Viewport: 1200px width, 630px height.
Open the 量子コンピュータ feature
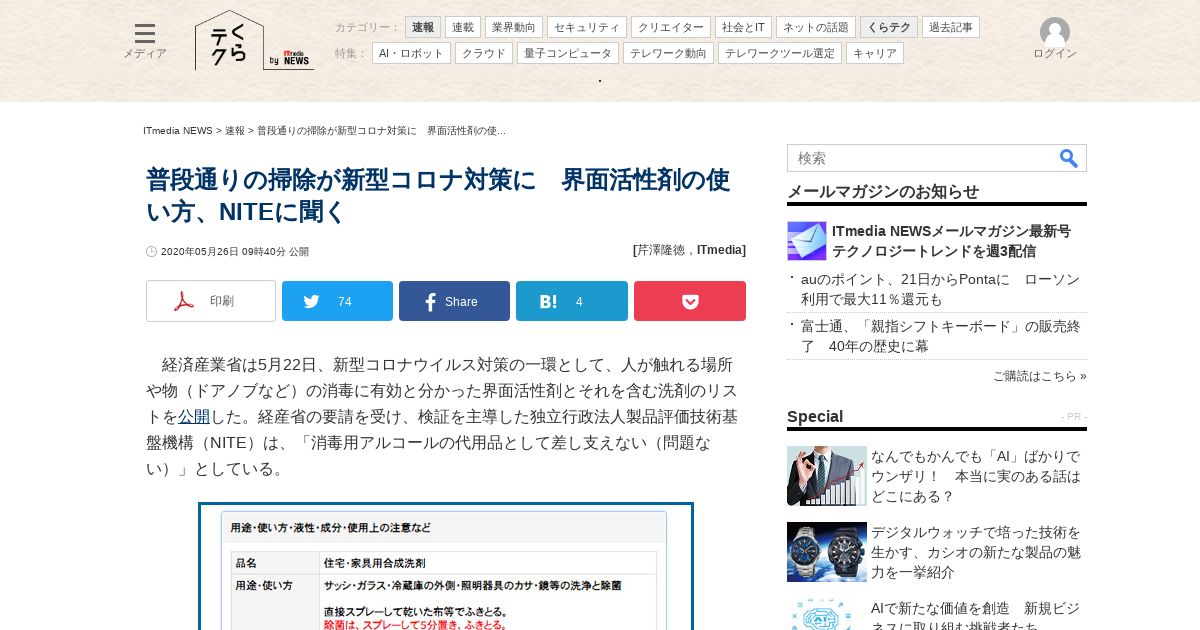pyautogui.click(x=568, y=53)
